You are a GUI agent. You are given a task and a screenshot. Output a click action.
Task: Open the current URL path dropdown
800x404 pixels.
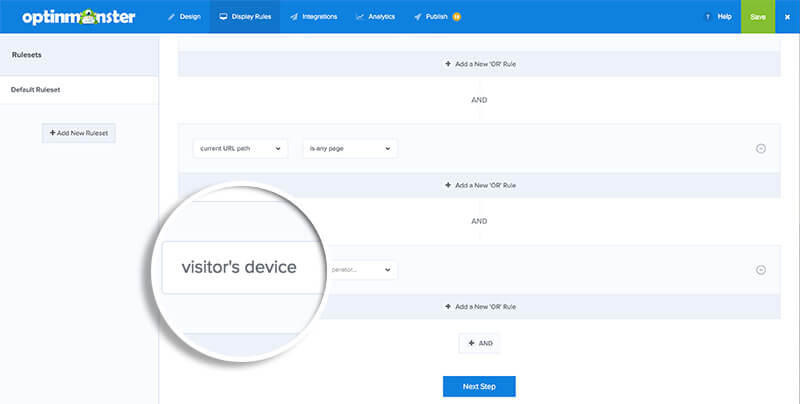click(240, 148)
